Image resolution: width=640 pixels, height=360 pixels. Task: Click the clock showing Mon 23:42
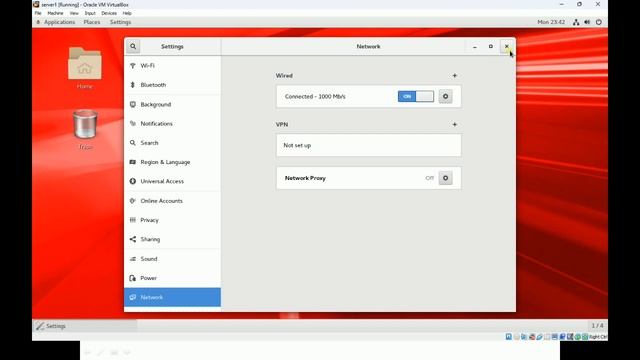(551, 22)
